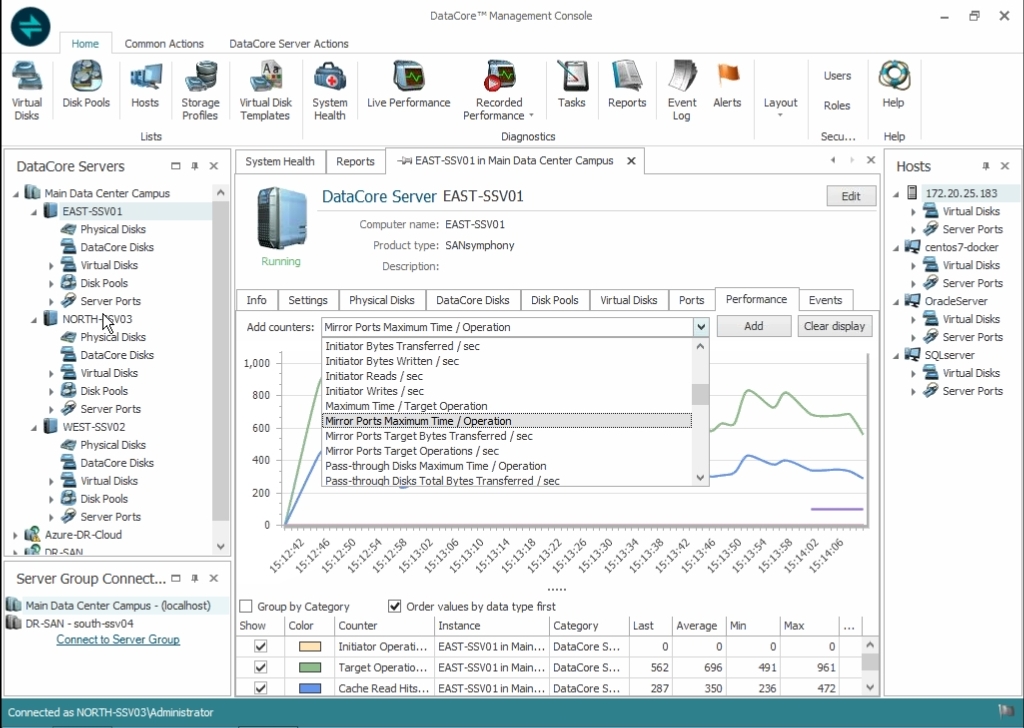The image size is (1024, 728).
Task: Switch to DataCore Server Actions tab
Action: pos(289,44)
